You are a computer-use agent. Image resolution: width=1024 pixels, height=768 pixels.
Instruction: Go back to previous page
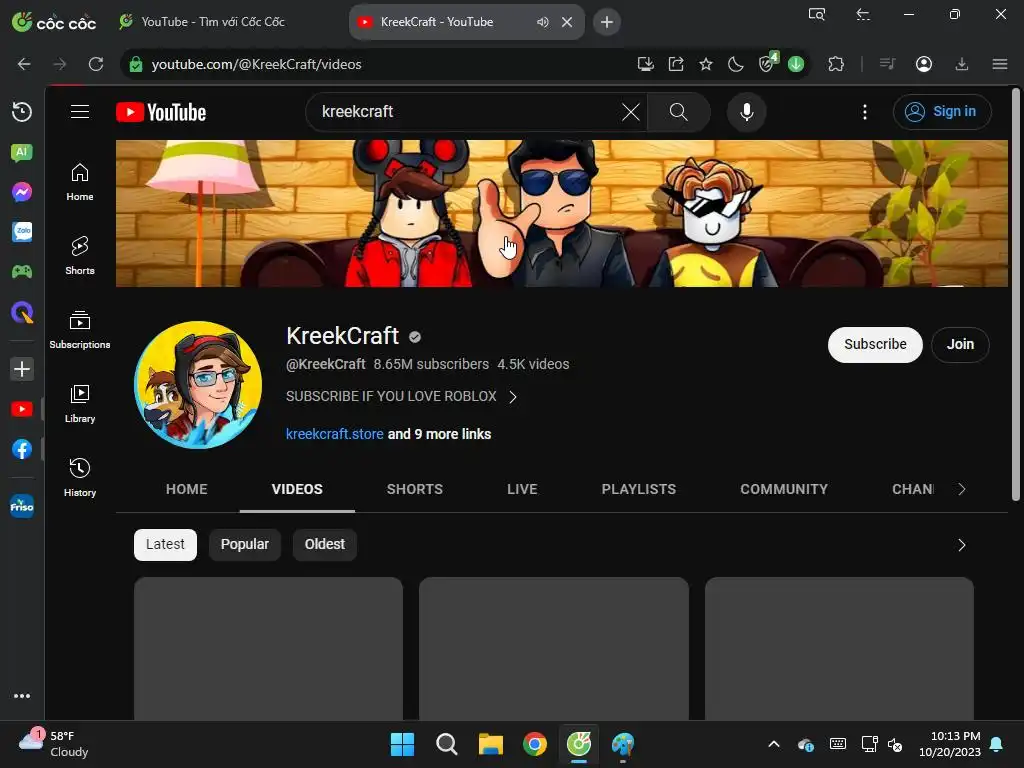(x=24, y=64)
